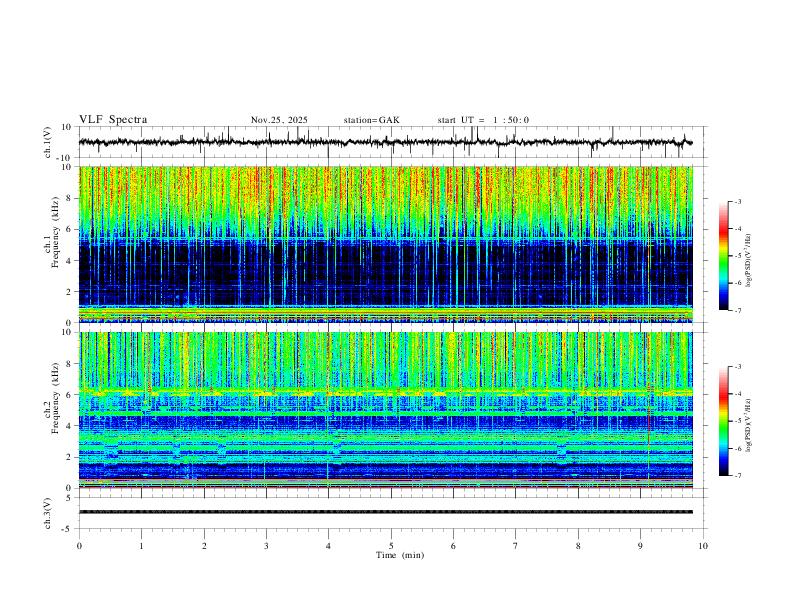The height and width of the screenshot is (612, 792).
Task: Click inside the ch.1 spectrogram panel
Action: click(x=385, y=244)
